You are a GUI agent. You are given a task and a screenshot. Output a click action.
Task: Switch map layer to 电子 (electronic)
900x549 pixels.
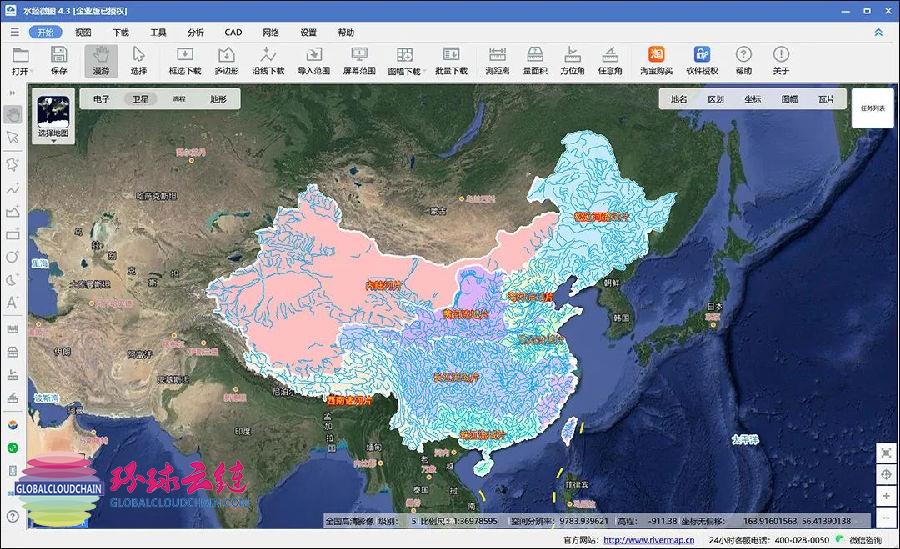point(101,99)
